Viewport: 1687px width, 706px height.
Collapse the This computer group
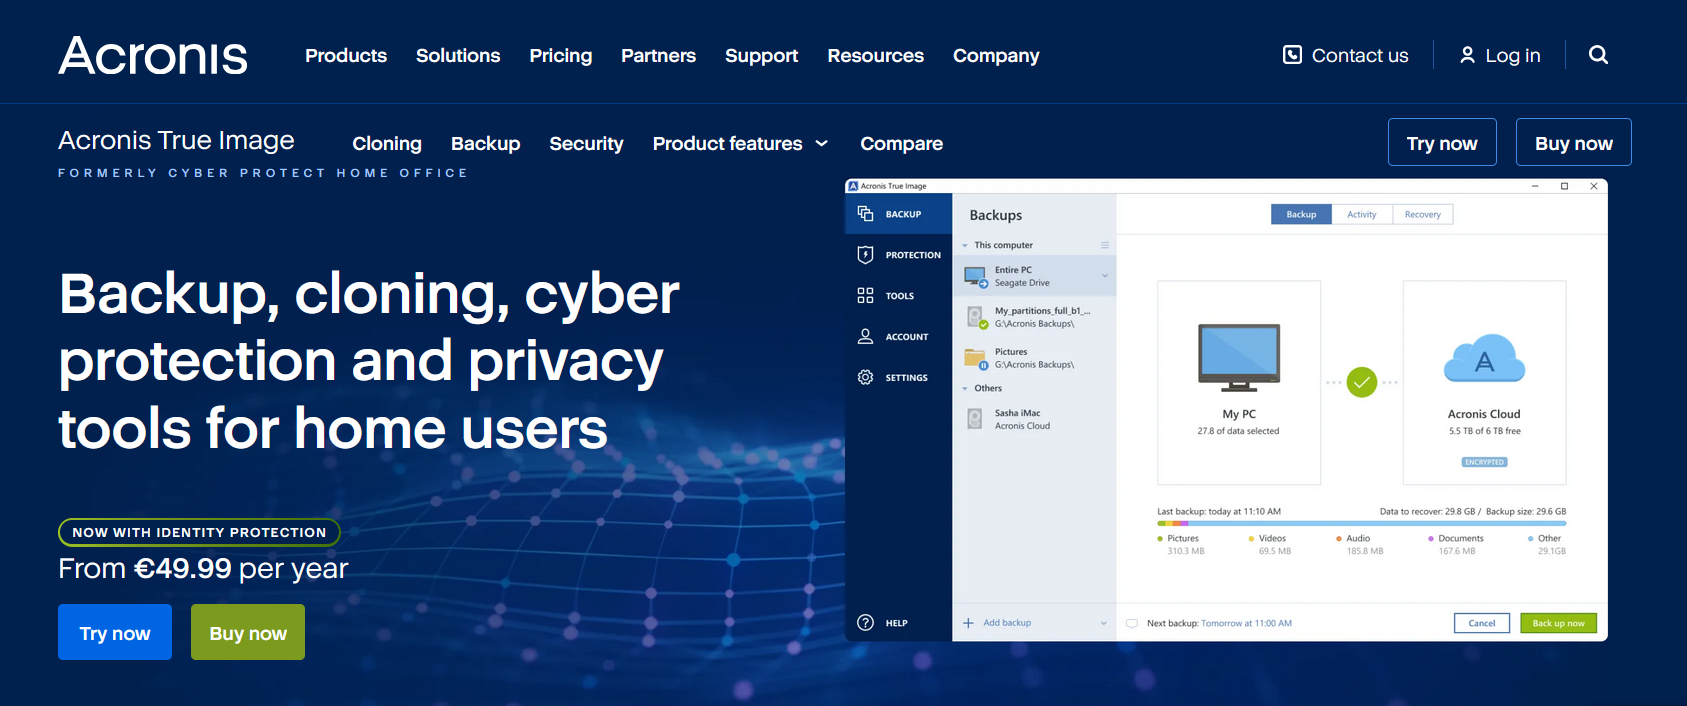pos(965,245)
